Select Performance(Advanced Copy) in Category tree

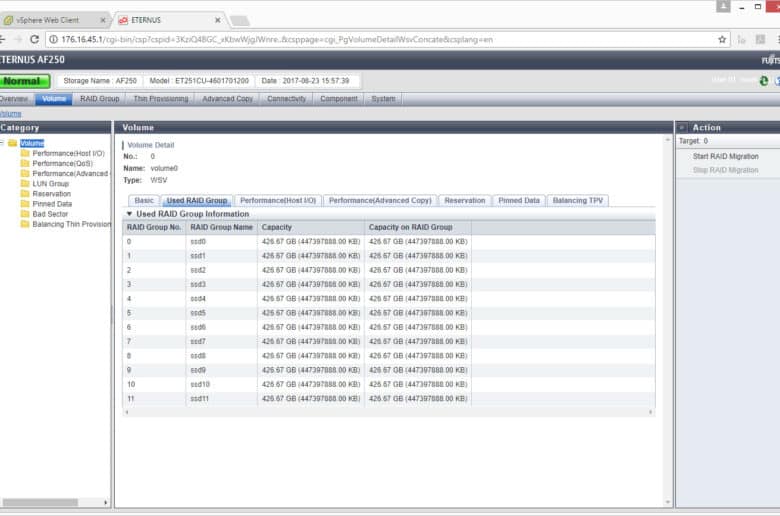tap(70, 174)
